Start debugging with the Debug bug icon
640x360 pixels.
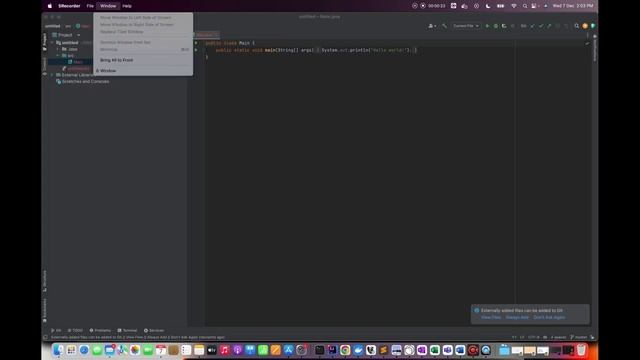[496, 26]
